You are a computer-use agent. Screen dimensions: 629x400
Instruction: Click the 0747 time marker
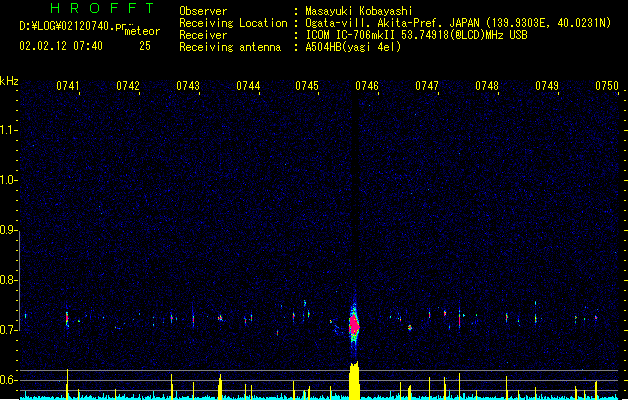tap(427, 86)
